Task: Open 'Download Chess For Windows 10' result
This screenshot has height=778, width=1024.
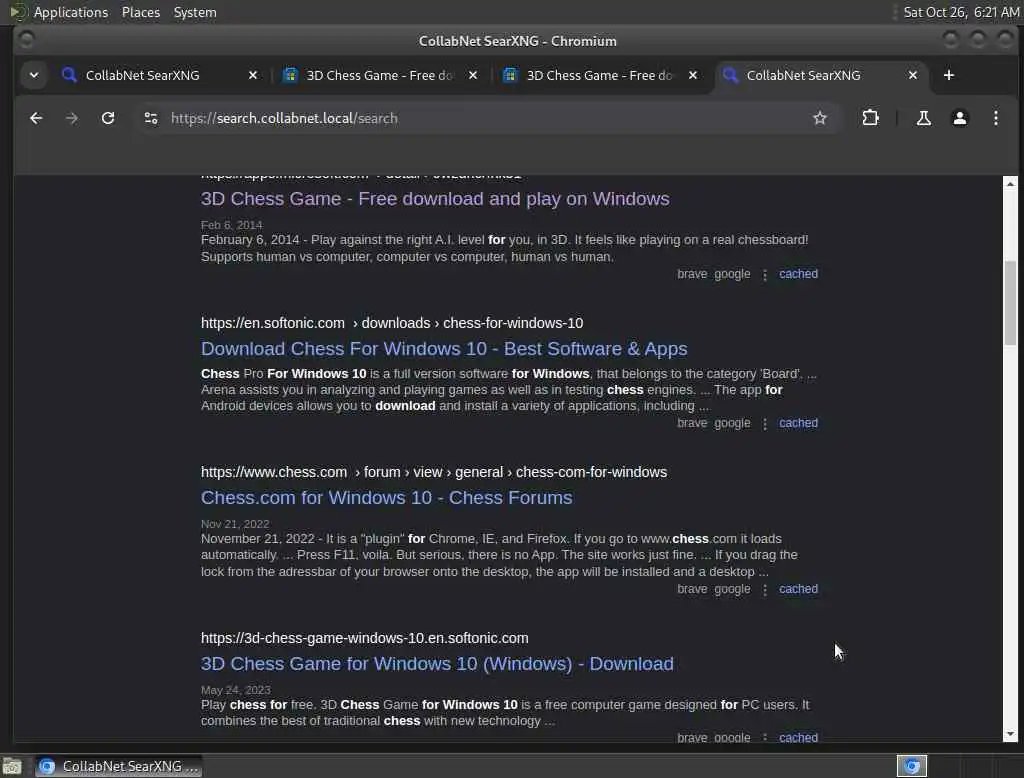Action: point(444,349)
